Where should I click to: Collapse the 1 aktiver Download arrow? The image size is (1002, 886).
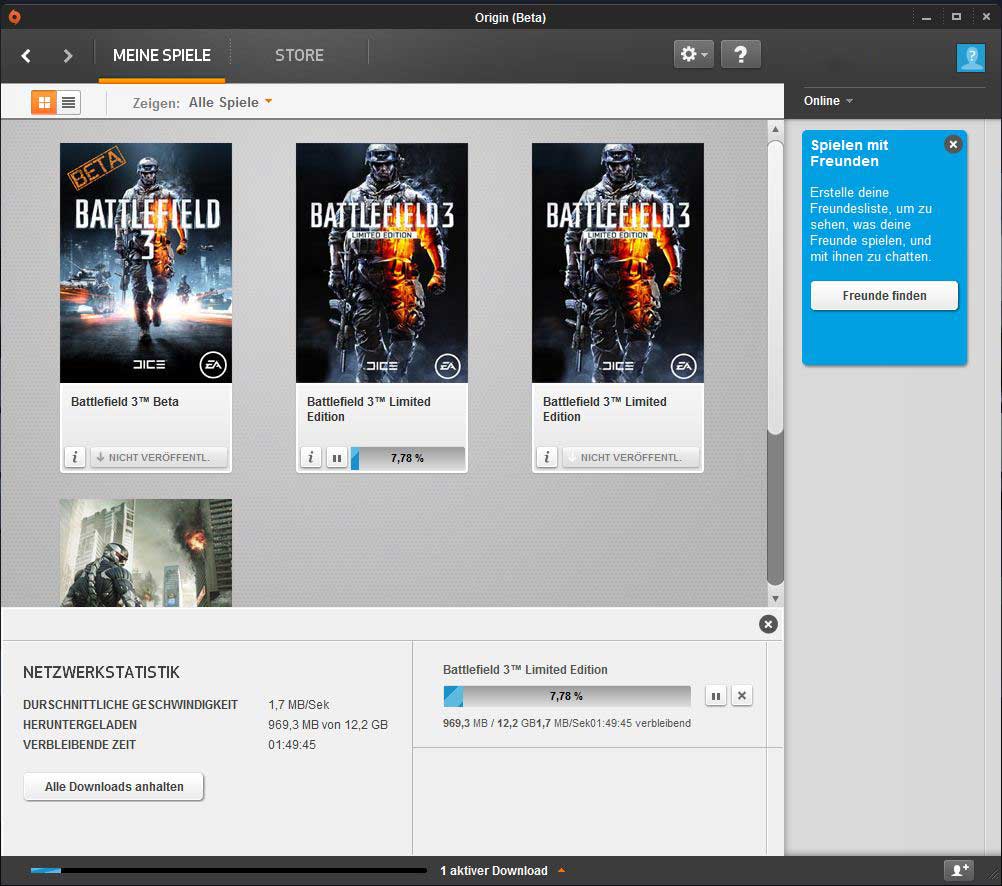561,870
